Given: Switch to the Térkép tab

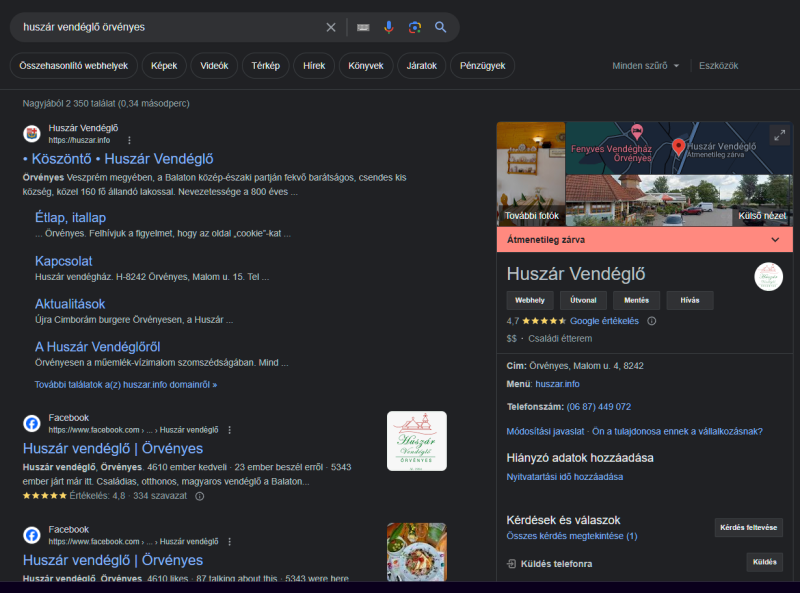Looking at the screenshot, I should [266, 66].
